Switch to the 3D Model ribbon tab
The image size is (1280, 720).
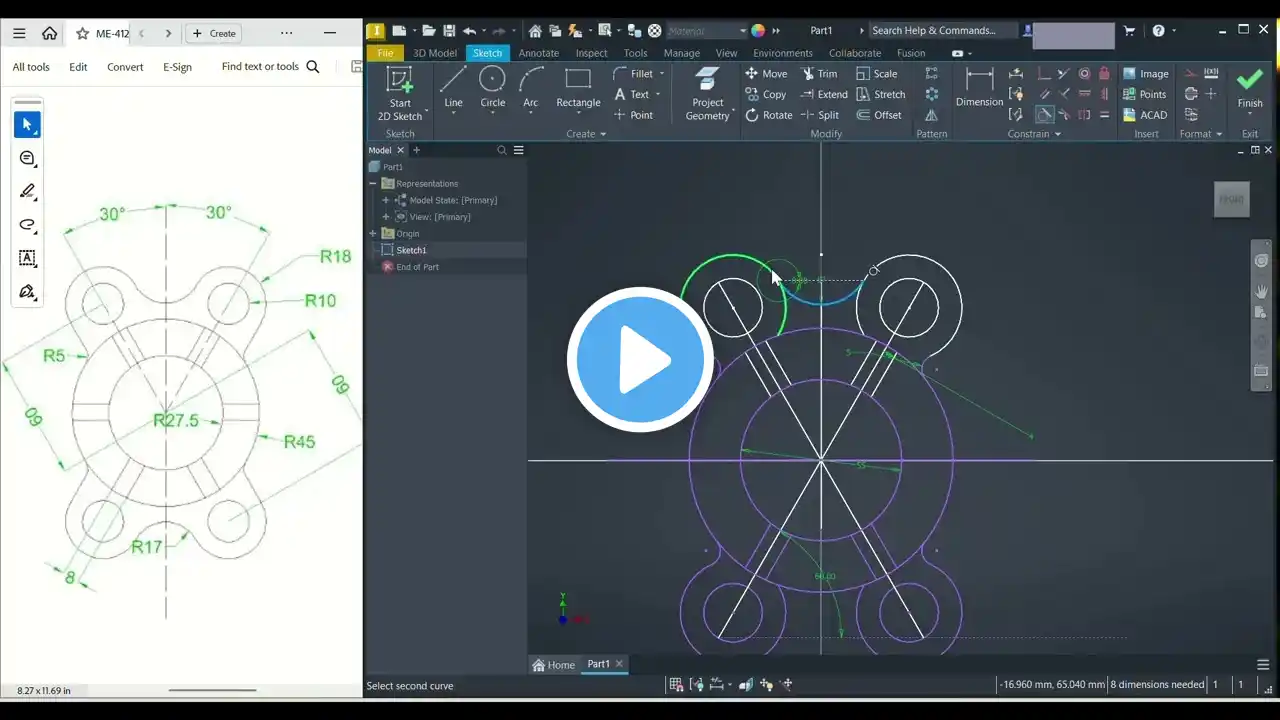coord(435,53)
